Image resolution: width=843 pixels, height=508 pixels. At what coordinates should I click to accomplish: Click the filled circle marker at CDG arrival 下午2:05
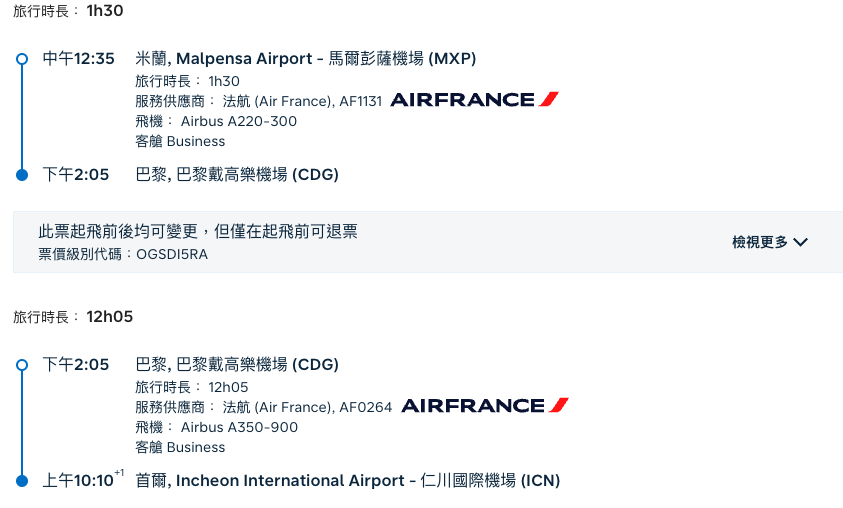click(x=22, y=175)
